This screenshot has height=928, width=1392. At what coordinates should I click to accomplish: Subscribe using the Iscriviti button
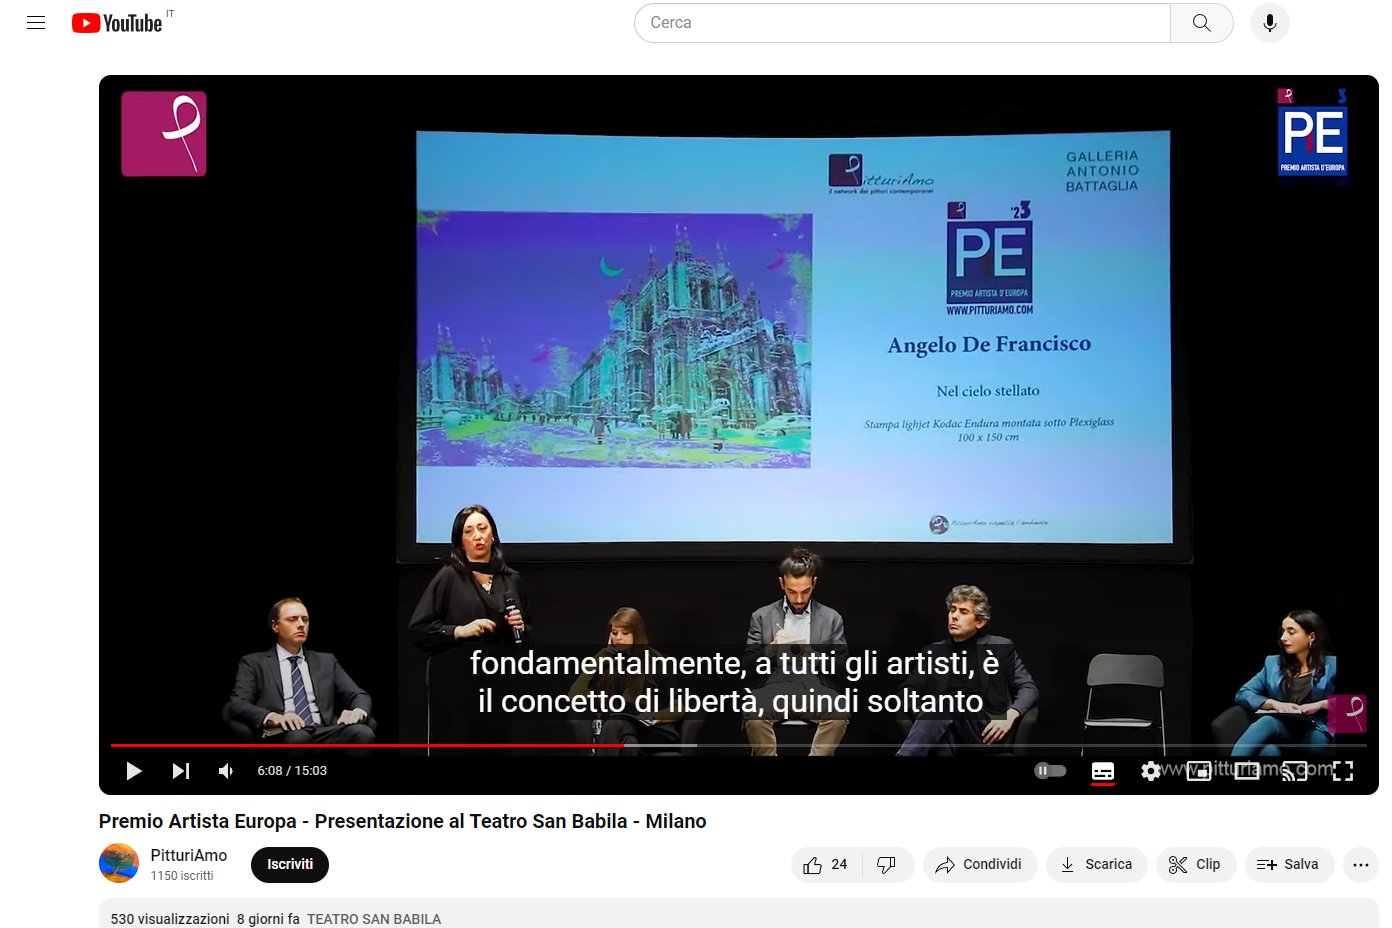point(289,865)
